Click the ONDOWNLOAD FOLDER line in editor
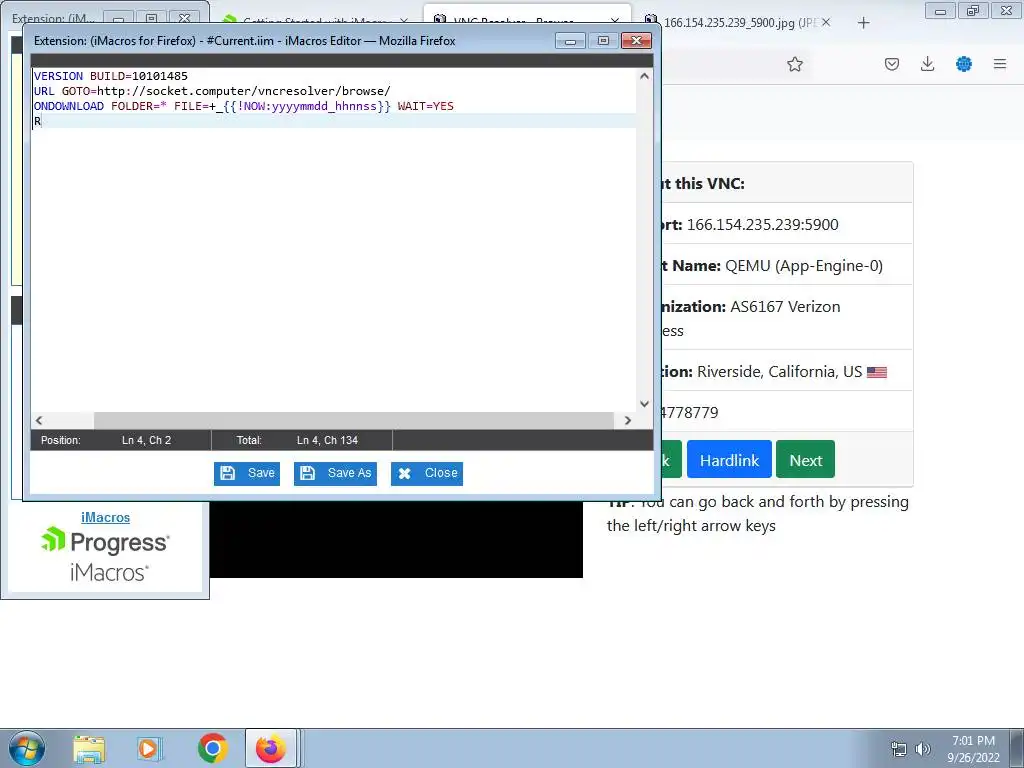This screenshot has width=1024, height=768. click(x=244, y=106)
